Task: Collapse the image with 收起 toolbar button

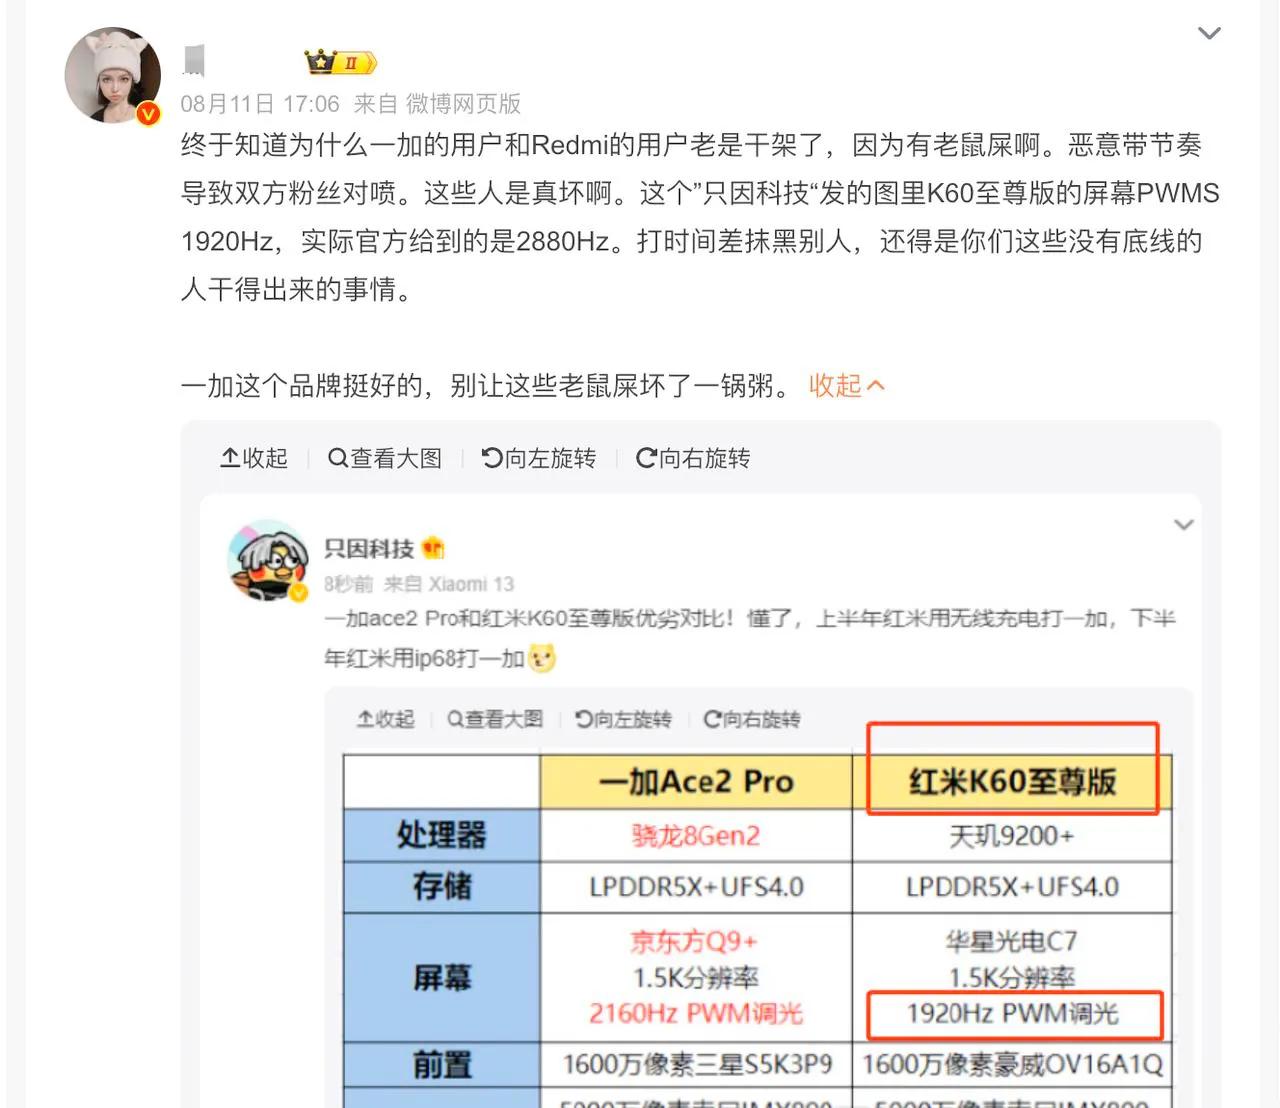Action: (x=254, y=458)
